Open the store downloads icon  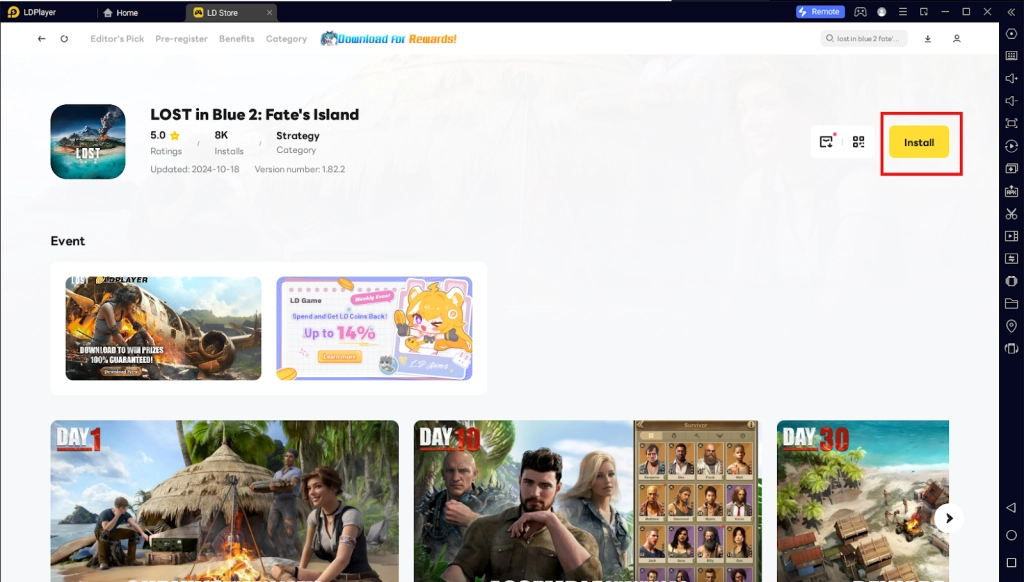(927, 39)
